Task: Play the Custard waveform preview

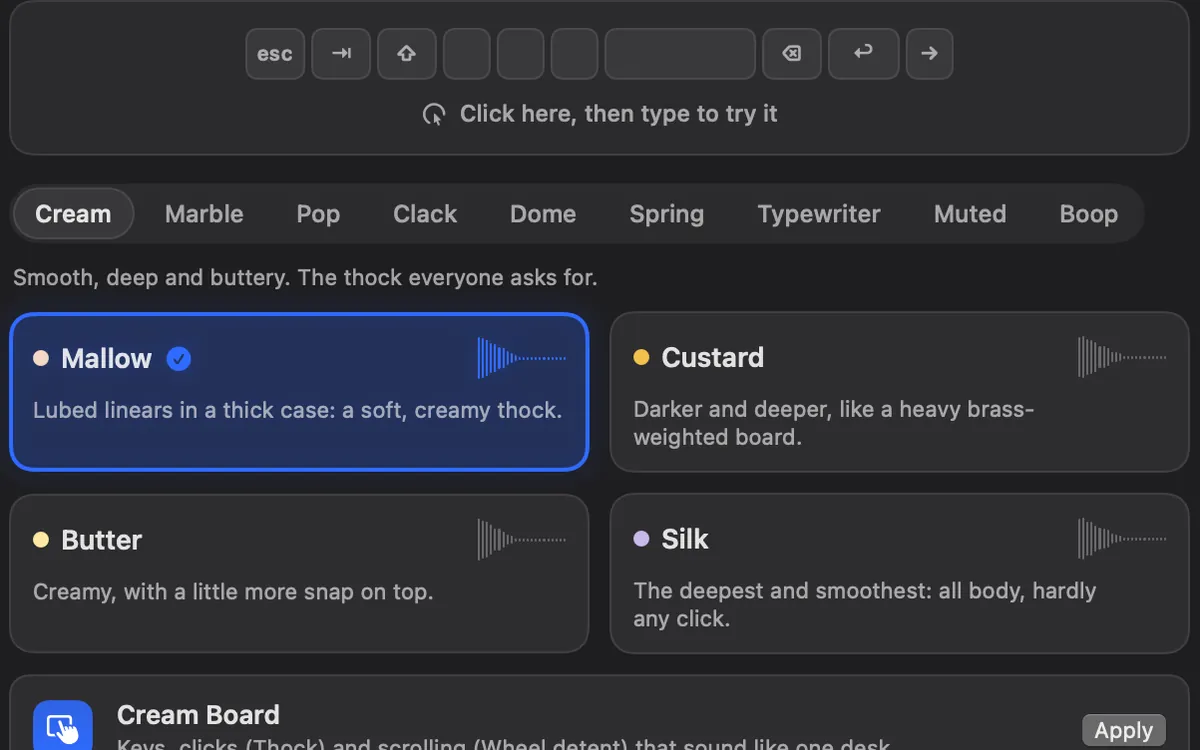Action: click(x=1122, y=357)
